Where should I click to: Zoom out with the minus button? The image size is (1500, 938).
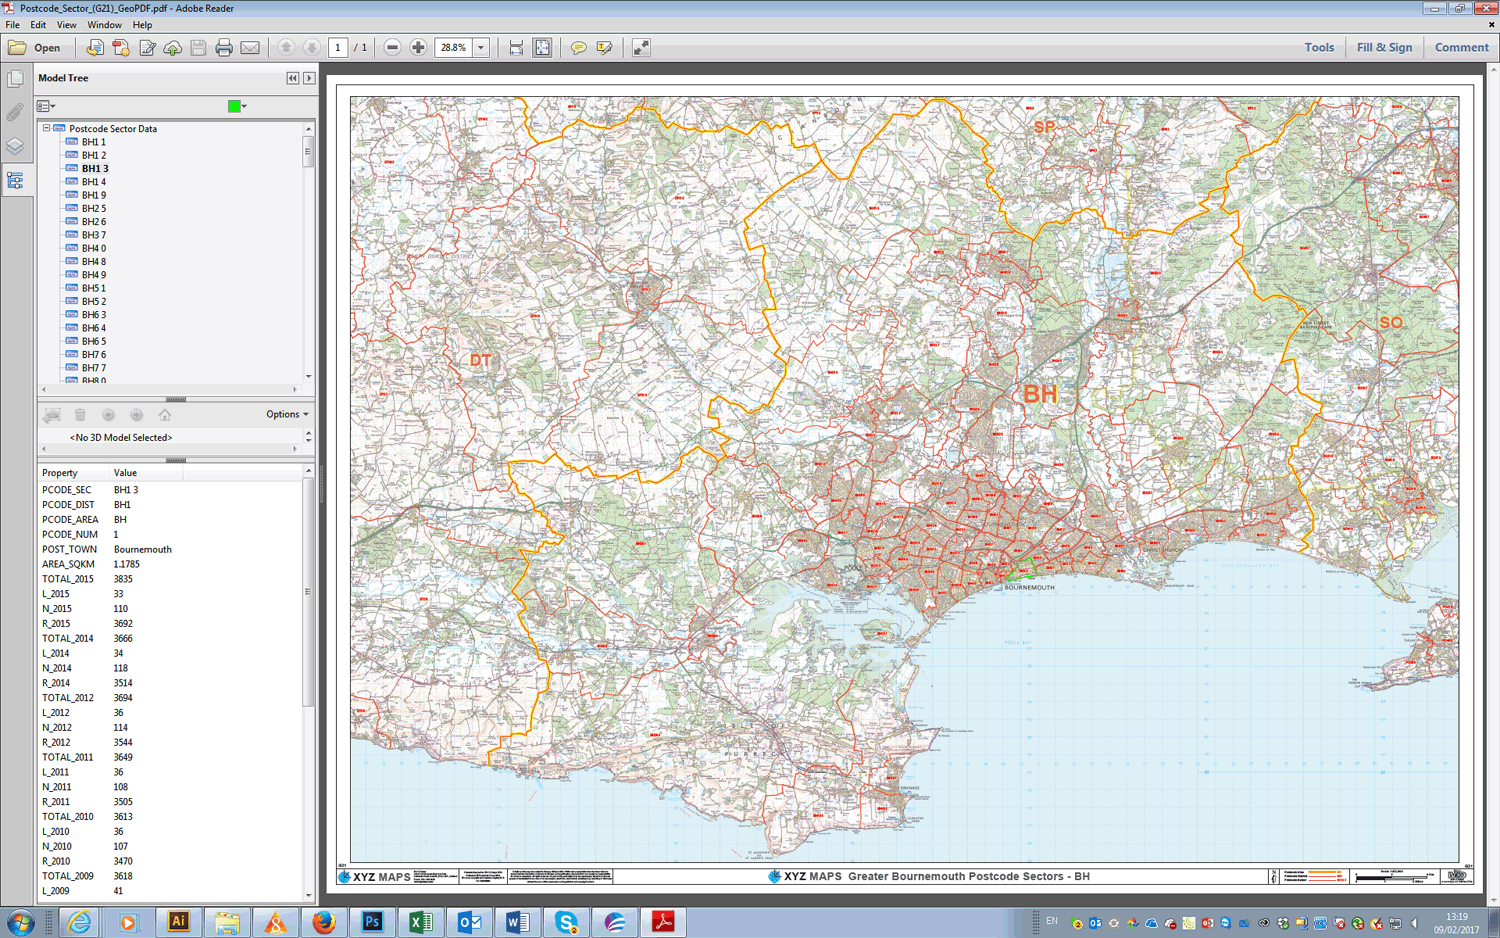[392, 47]
